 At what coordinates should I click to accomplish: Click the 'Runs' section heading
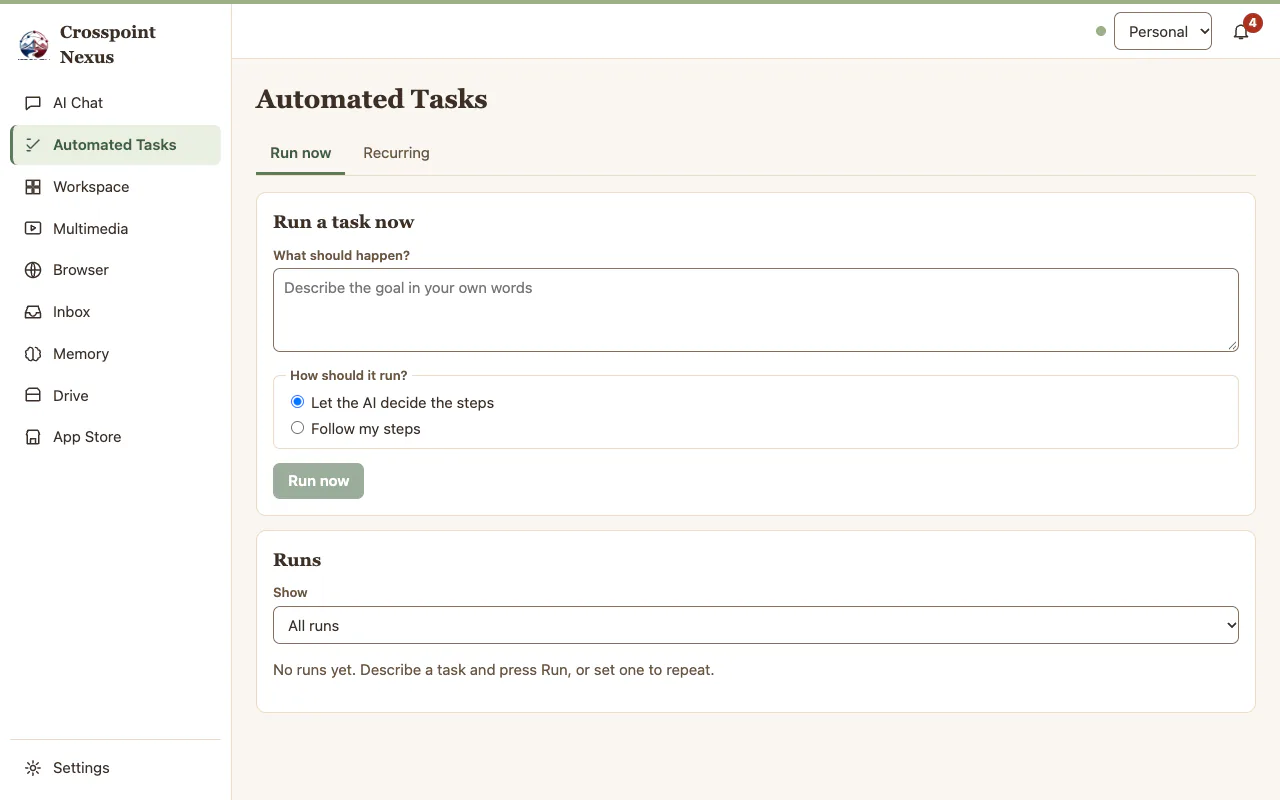[x=297, y=560]
